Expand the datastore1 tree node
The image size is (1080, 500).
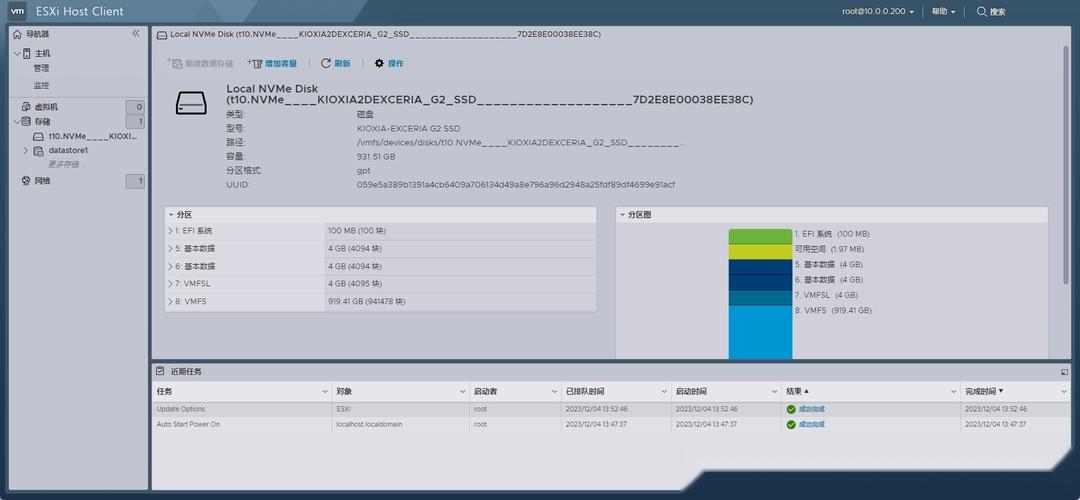coord(26,150)
